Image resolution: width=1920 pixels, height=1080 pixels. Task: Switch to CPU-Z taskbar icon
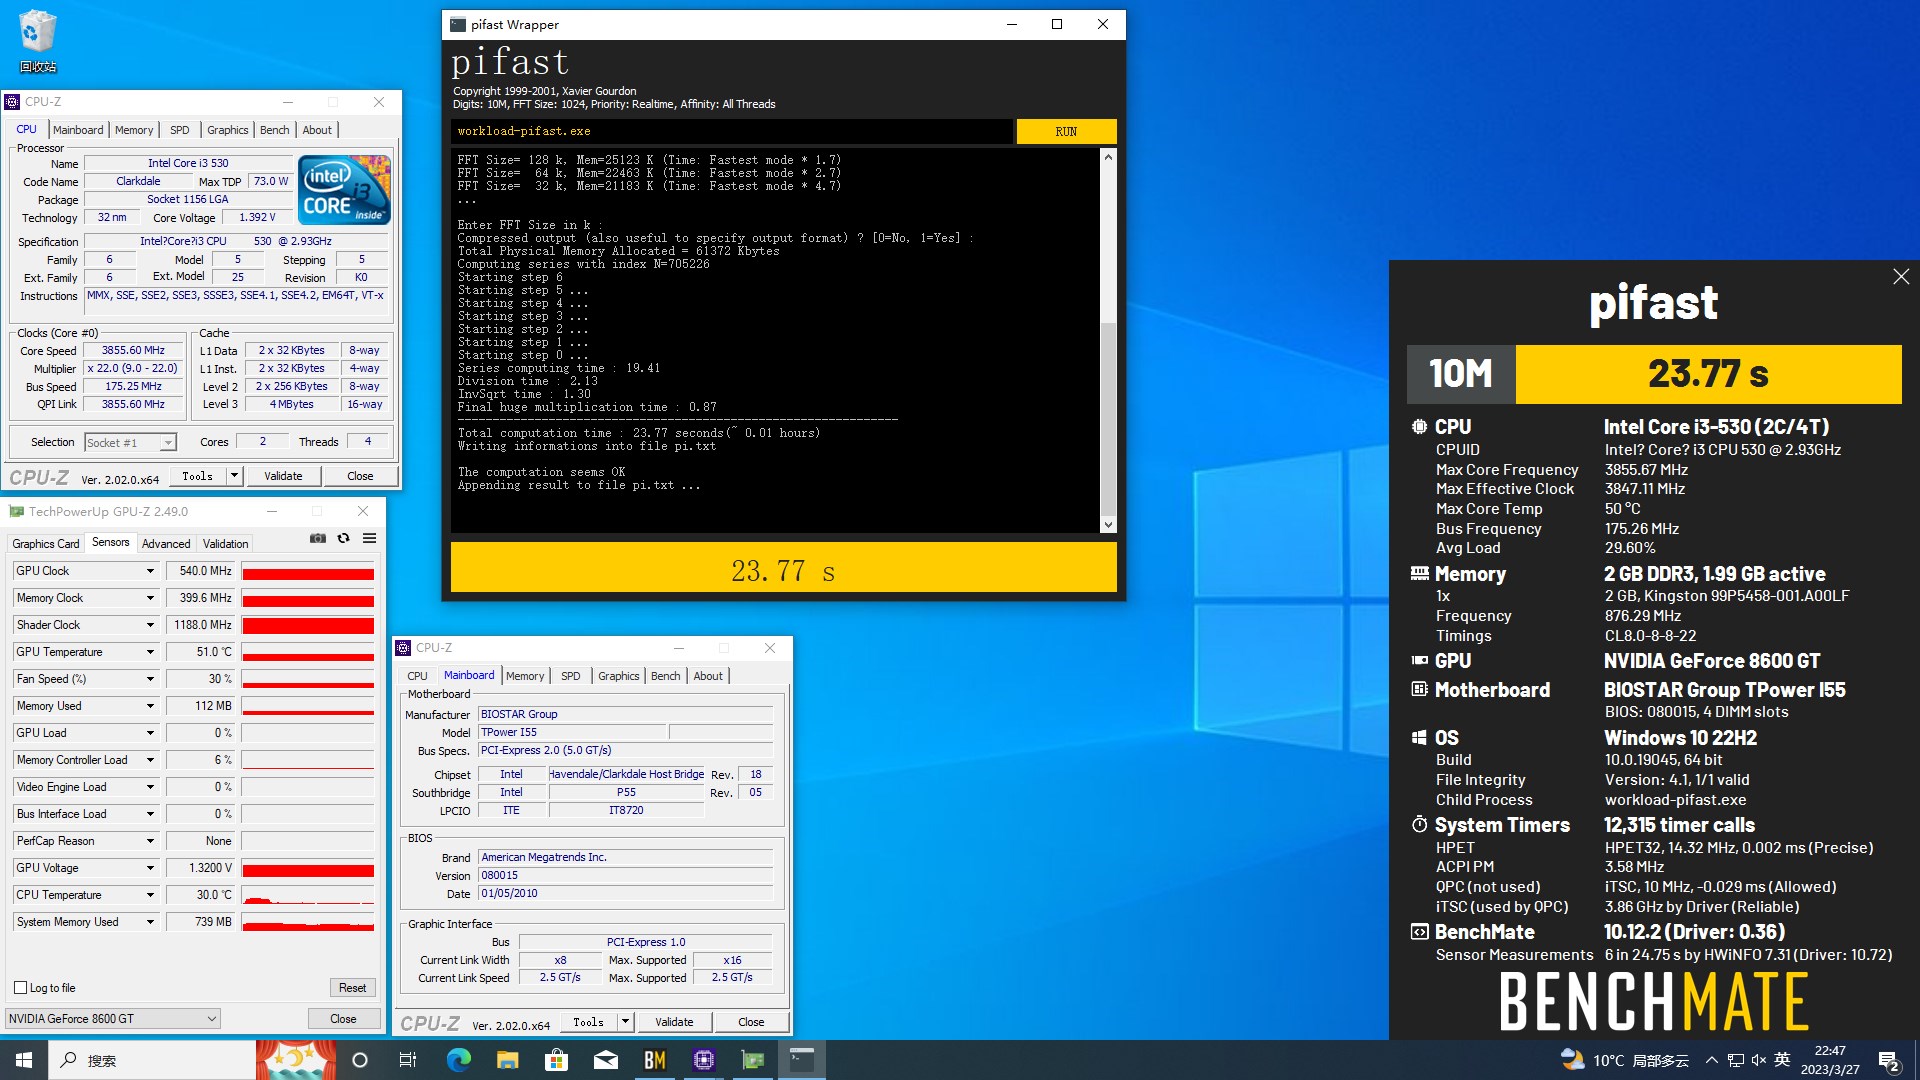(704, 1060)
